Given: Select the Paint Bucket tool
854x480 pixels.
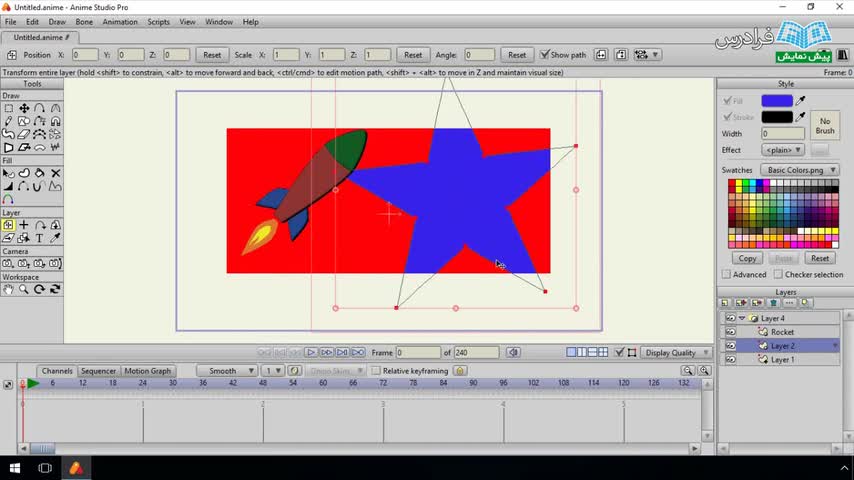Looking at the screenshot, I should point(40,173).
